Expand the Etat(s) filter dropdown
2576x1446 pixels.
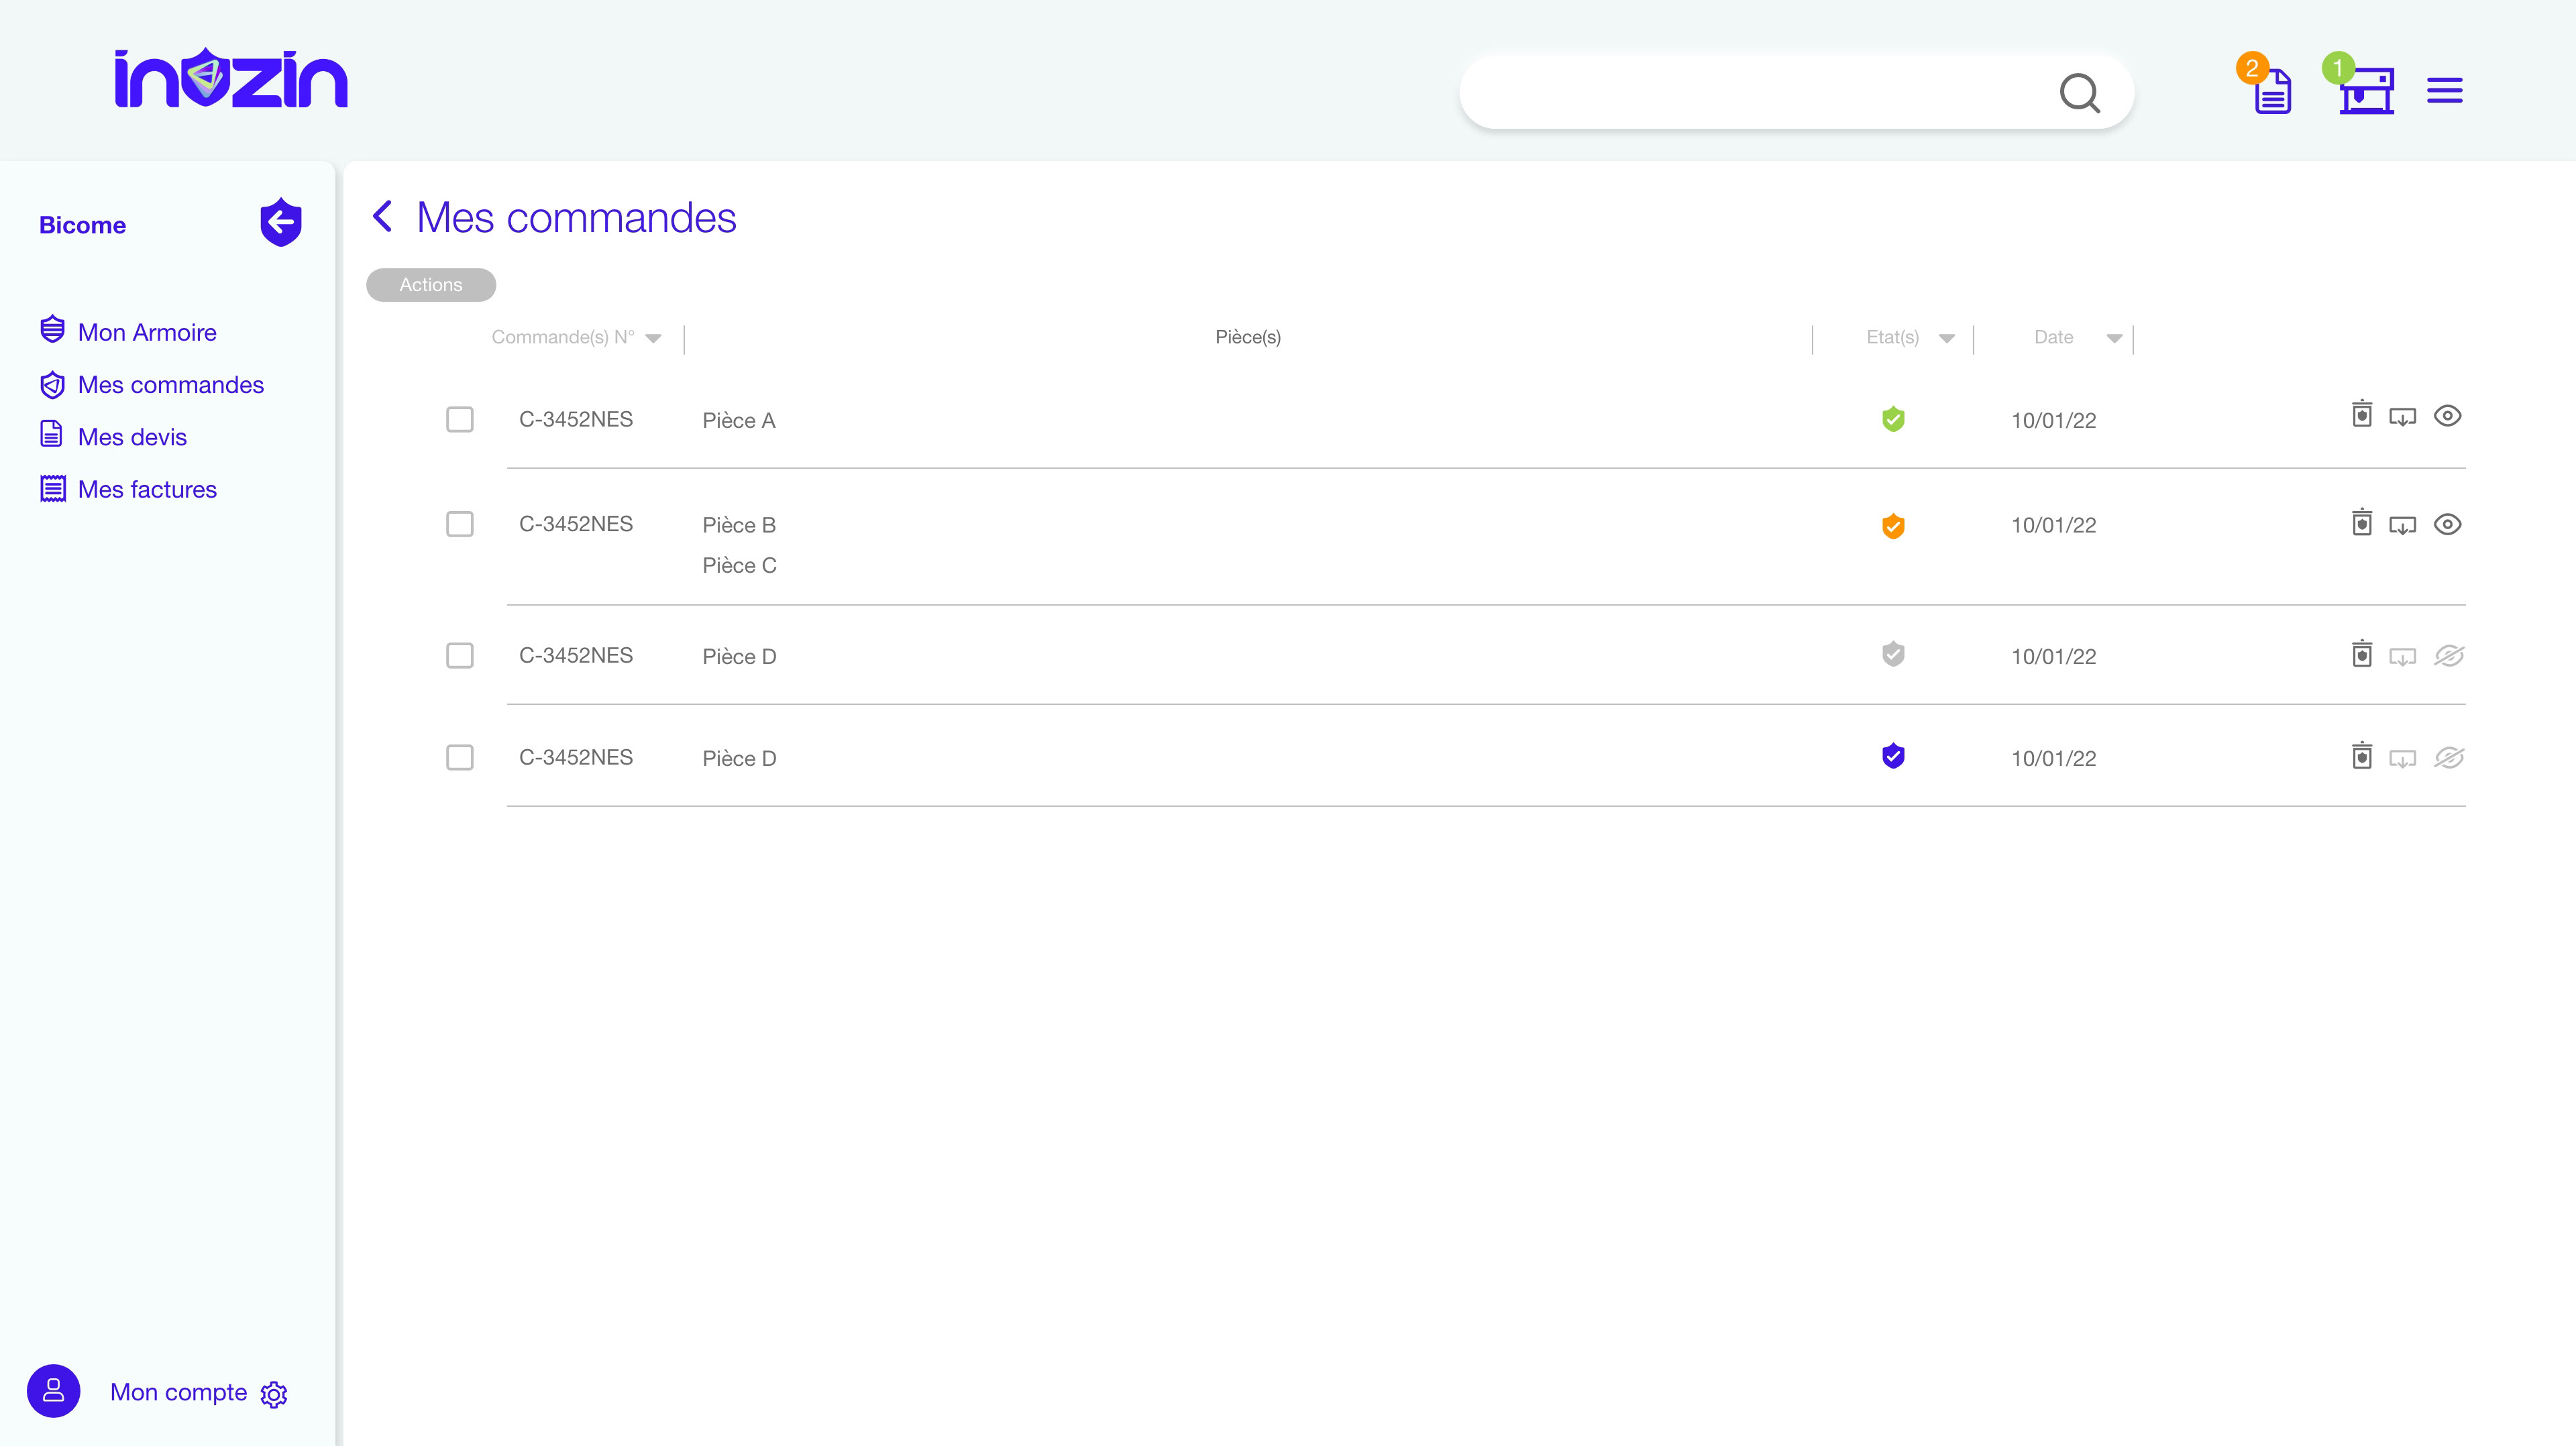click(x=1946, y=338)
